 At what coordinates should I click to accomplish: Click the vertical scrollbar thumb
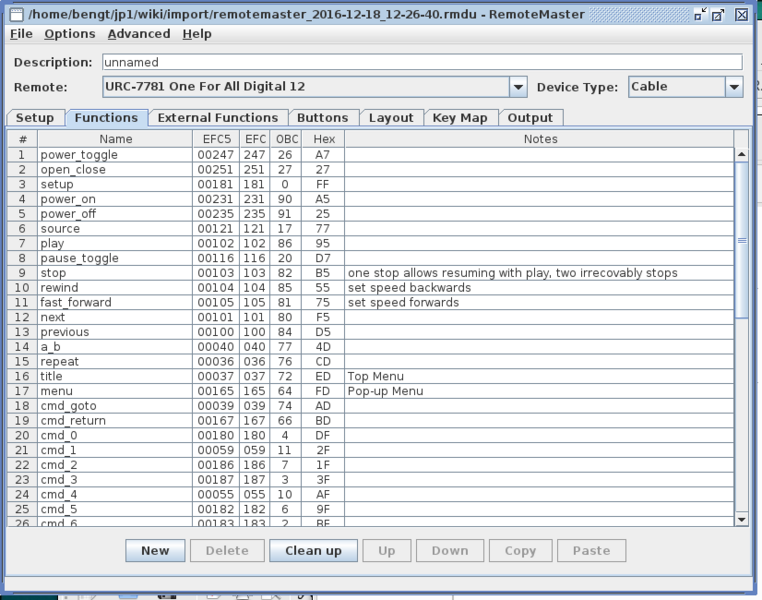click(742, 240)
